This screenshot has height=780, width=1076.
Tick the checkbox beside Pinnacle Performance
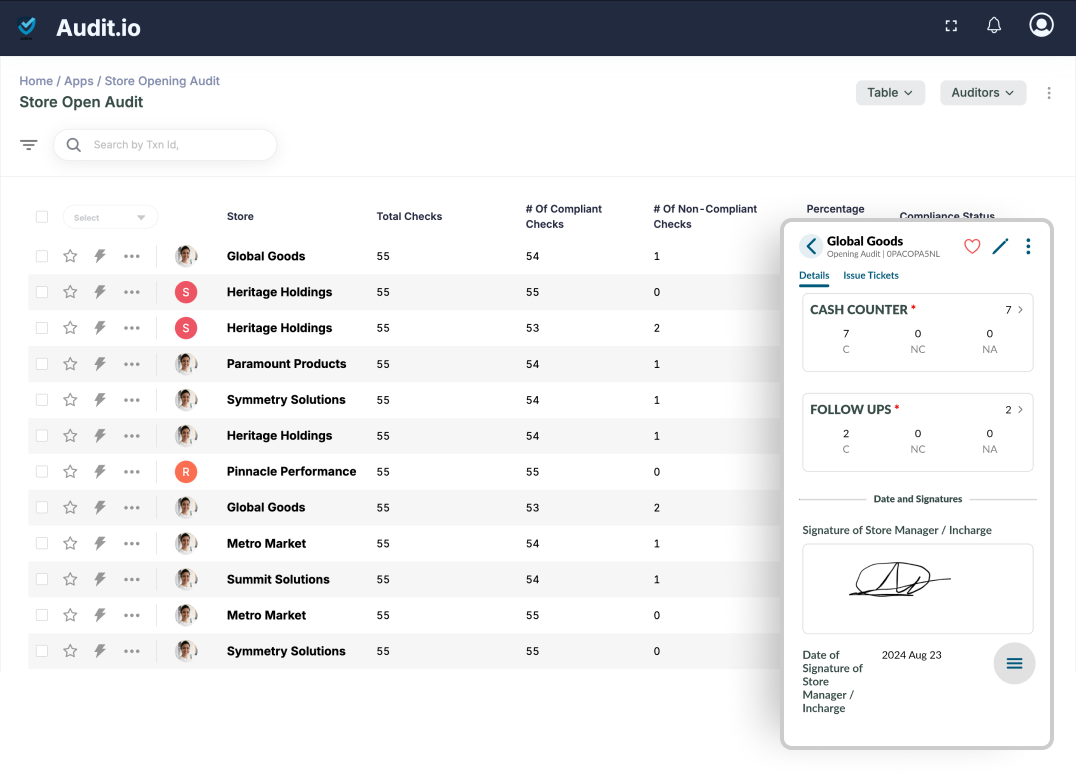coord(41,471)
